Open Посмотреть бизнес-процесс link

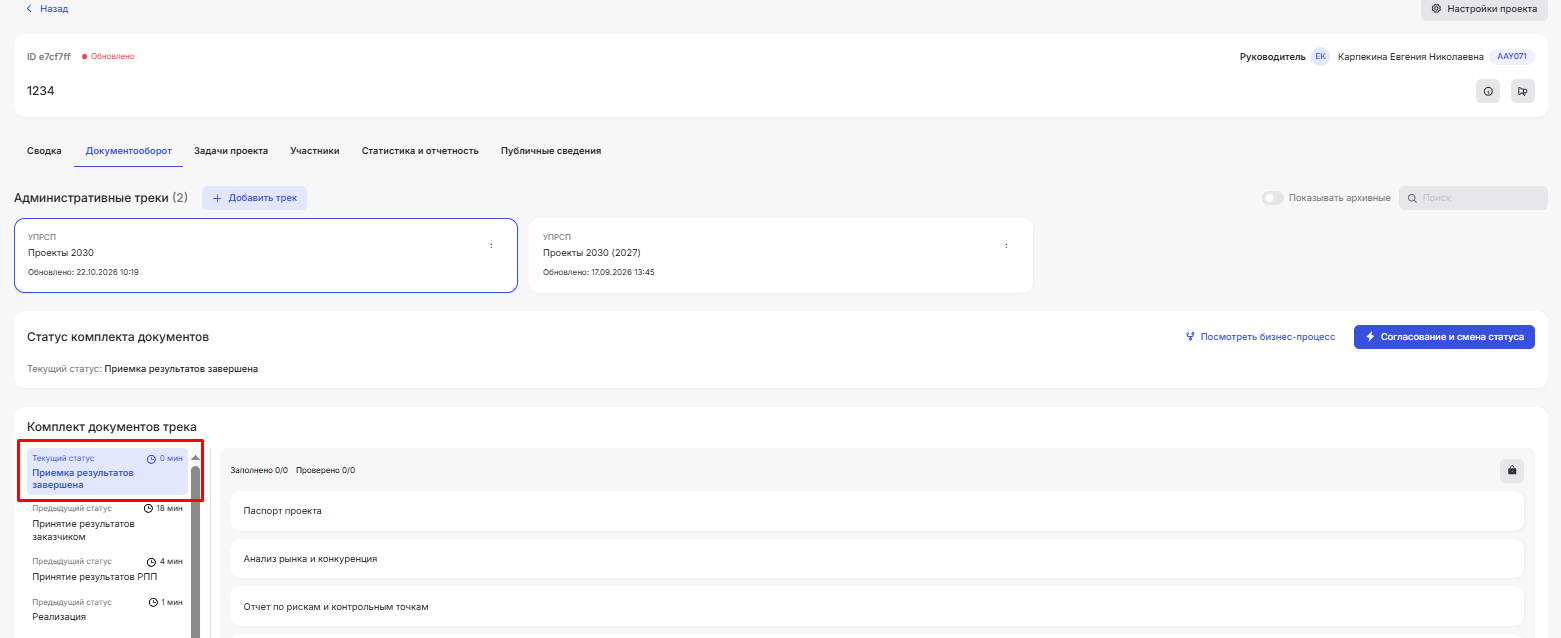pos(1260,337)
